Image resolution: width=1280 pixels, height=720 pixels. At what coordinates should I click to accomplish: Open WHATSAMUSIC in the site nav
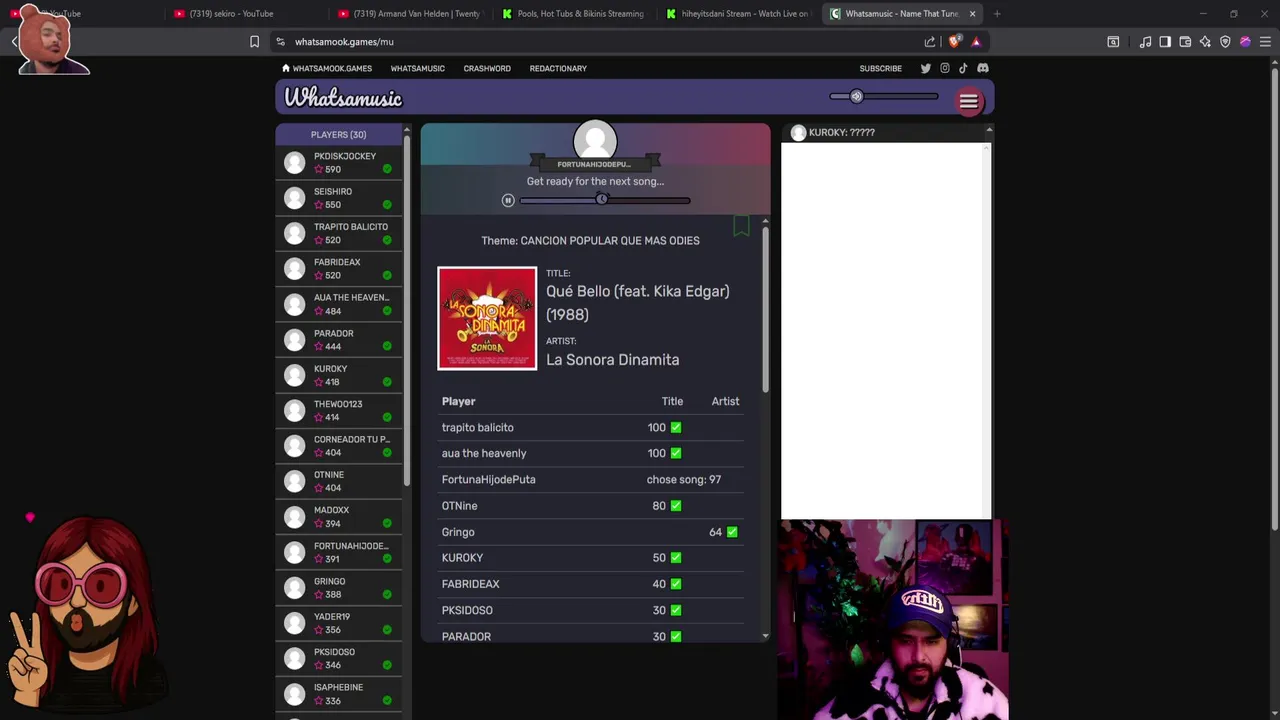(x=417, y=69)
